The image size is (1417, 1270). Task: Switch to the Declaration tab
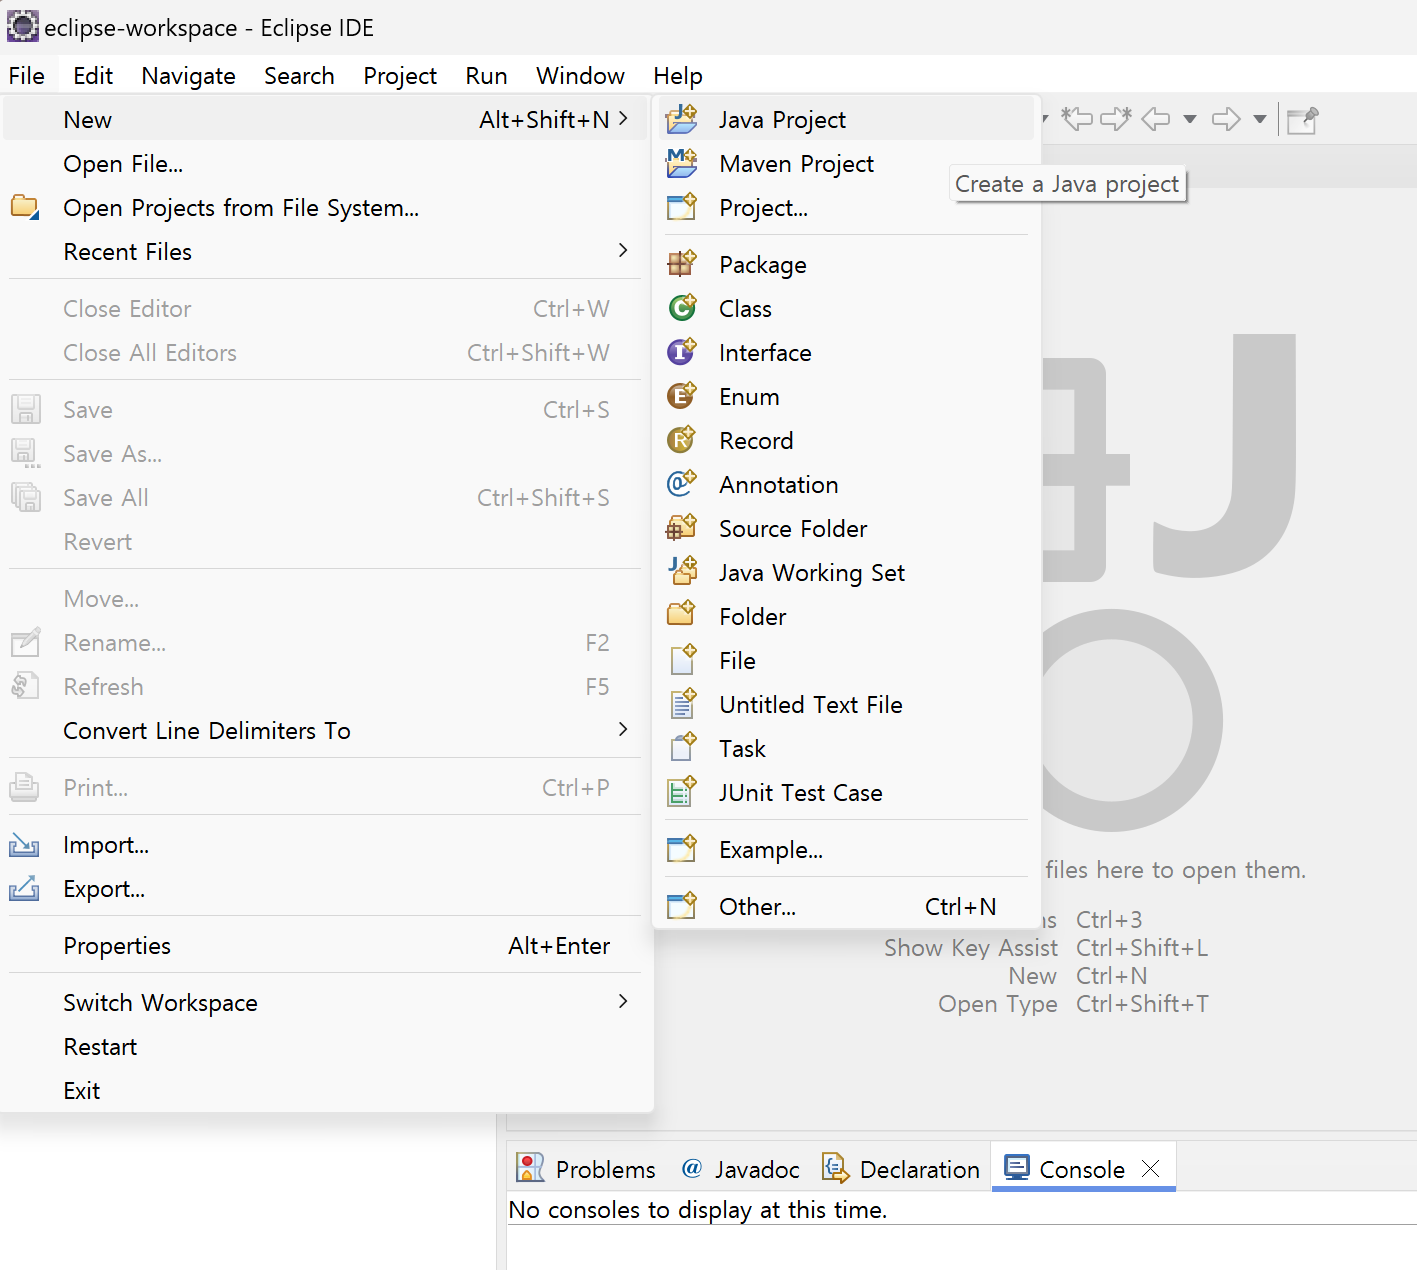(900, 1168)
